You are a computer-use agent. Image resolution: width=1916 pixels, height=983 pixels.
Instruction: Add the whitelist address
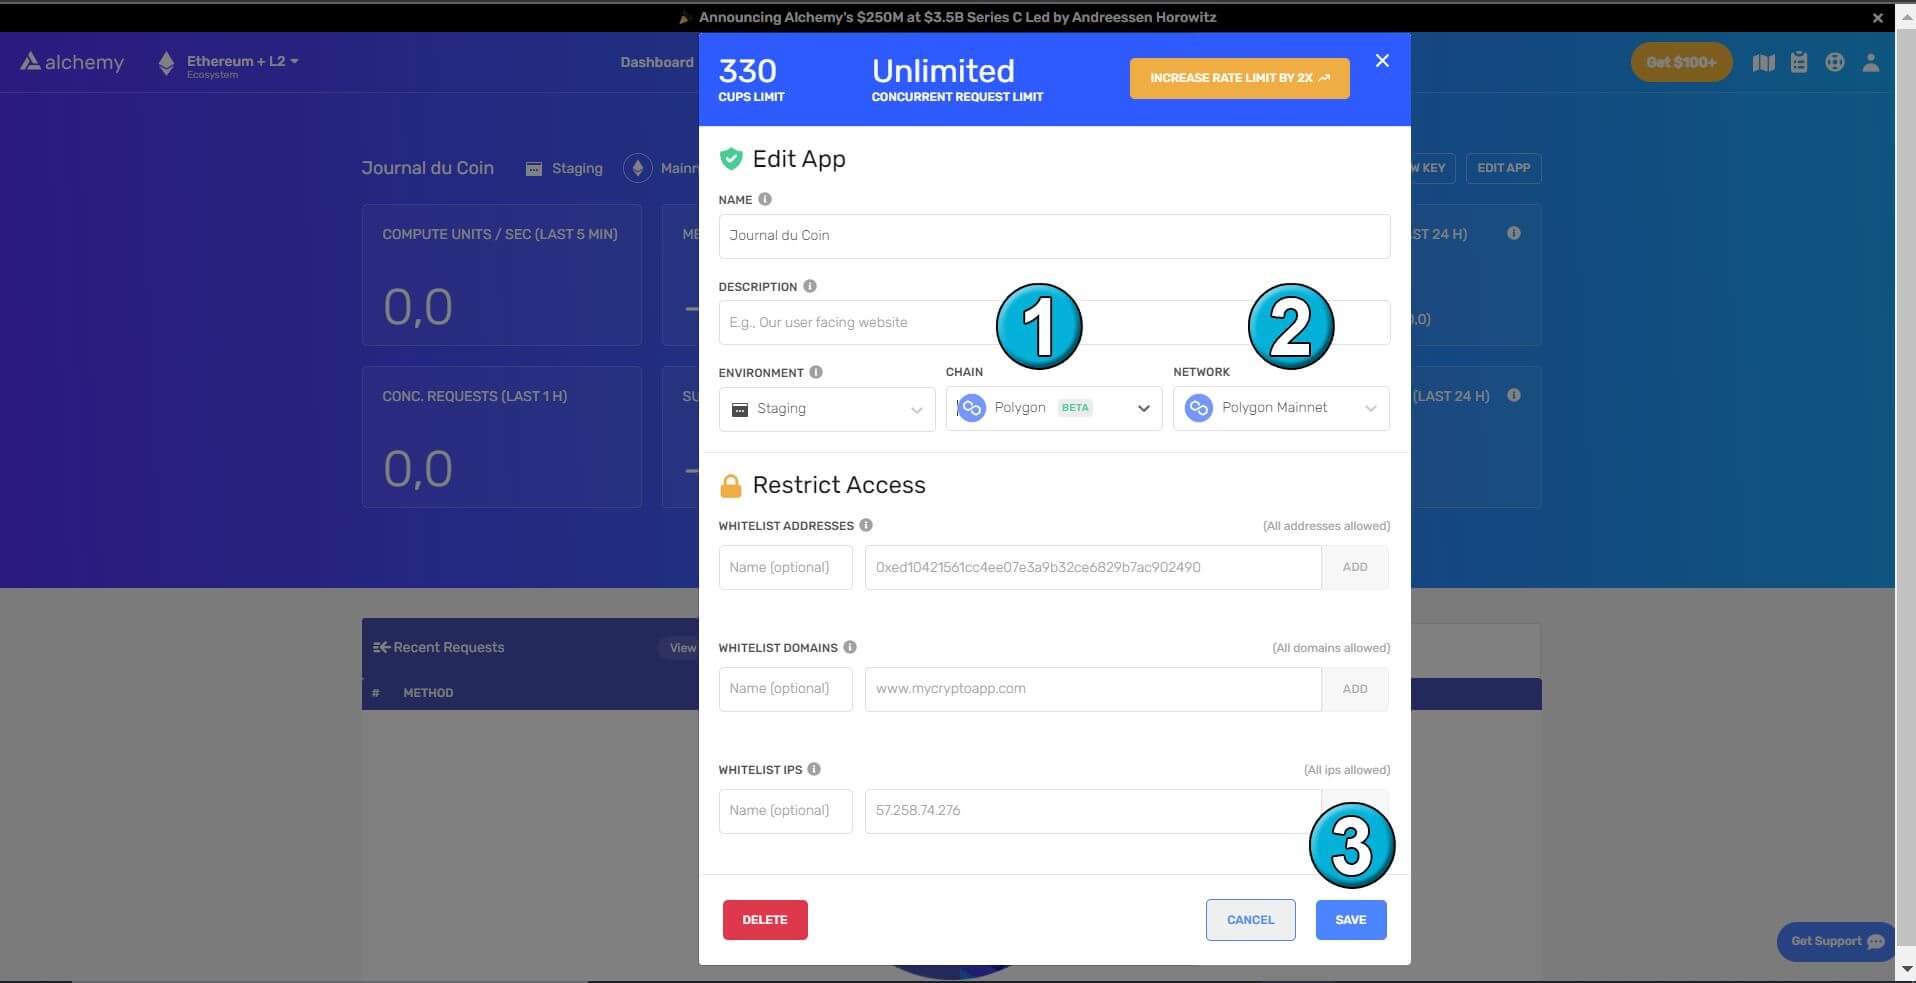tap(1355, 567)
